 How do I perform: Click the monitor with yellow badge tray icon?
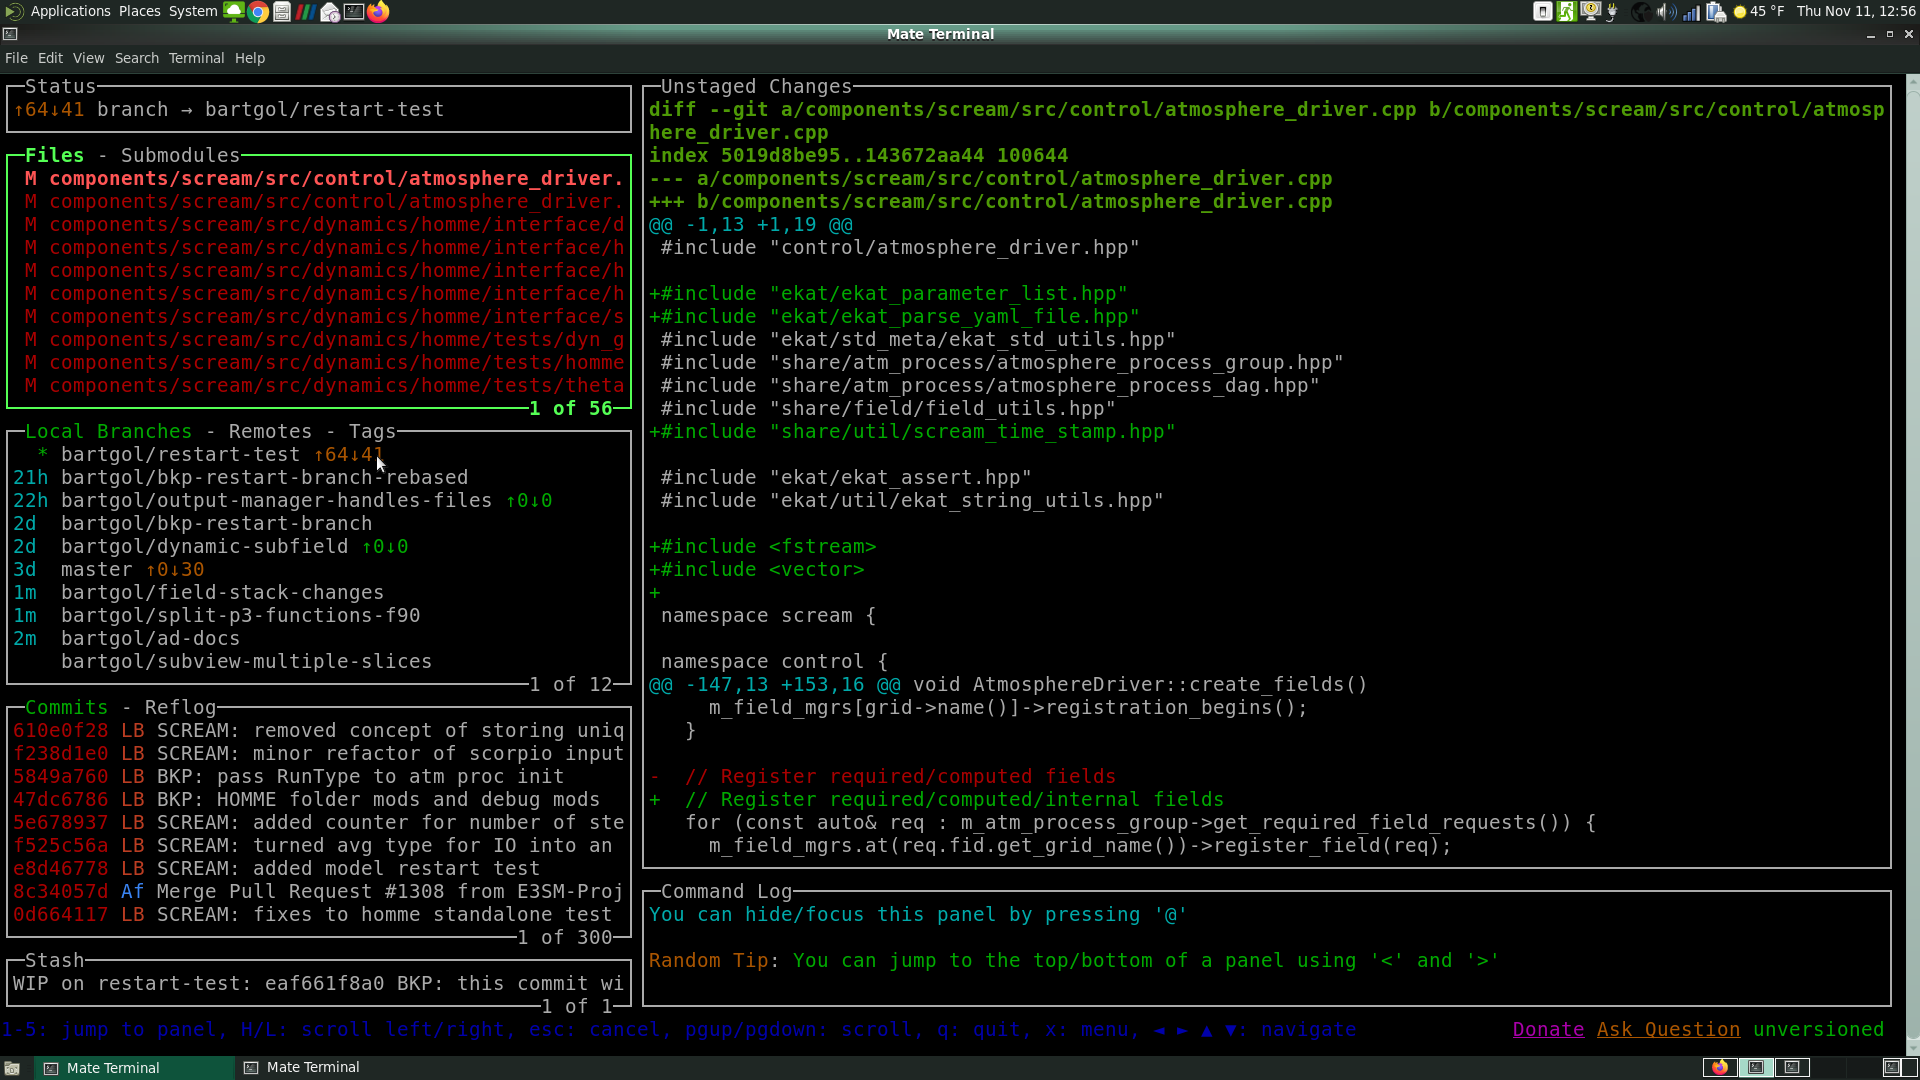click(1590, 12)
